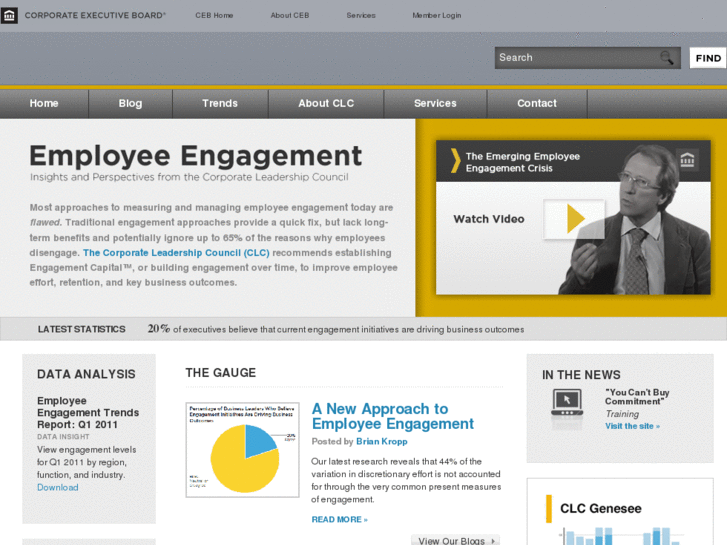Open the pie chart thumbnail
The width and height of the screenshot is (727, 545).
click(242, 450)
